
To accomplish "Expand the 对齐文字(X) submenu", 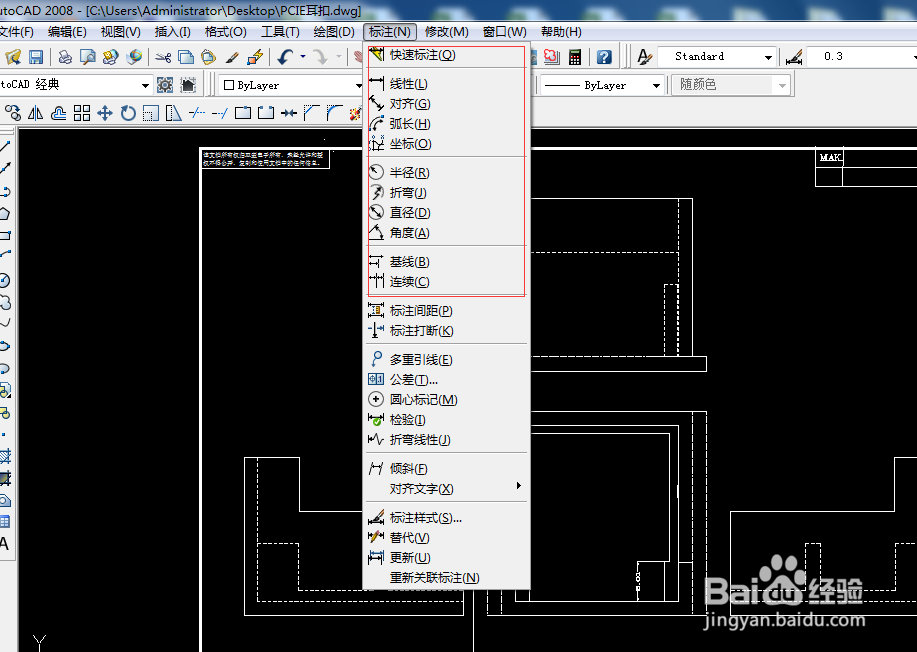I will point(519,485).
